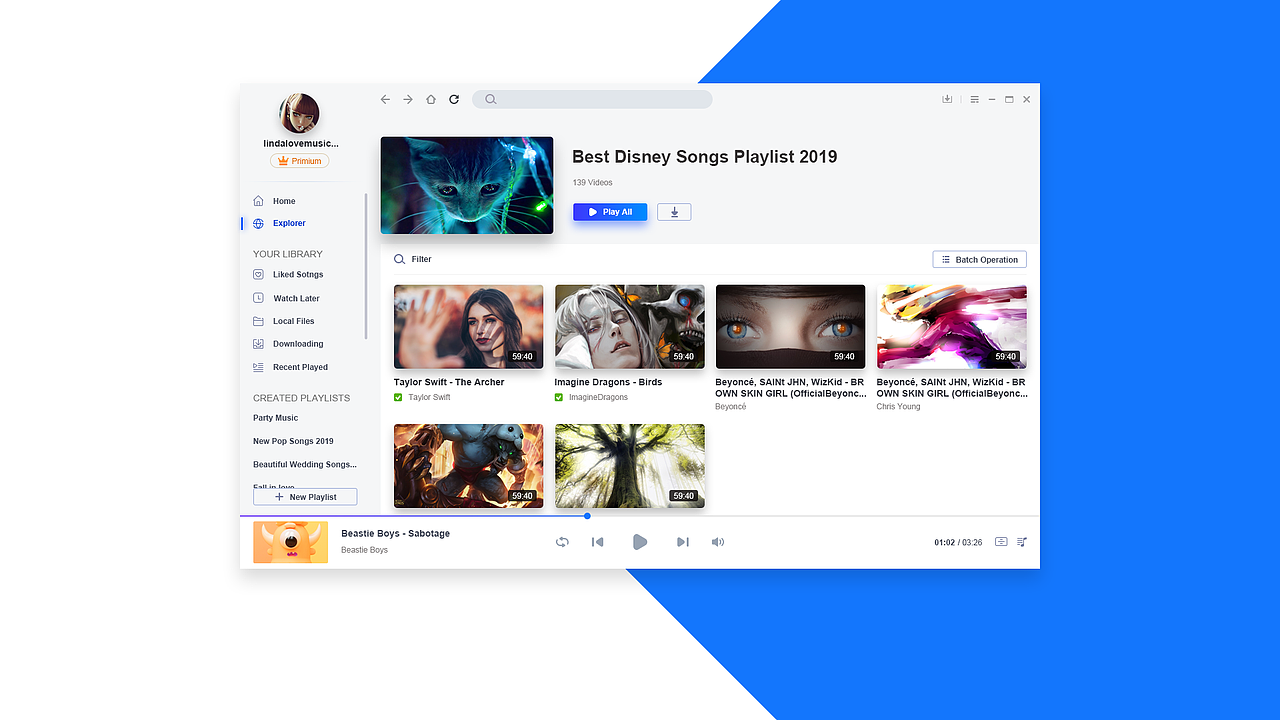Open the hamburger menu in title bar

[x=975, y=99]
